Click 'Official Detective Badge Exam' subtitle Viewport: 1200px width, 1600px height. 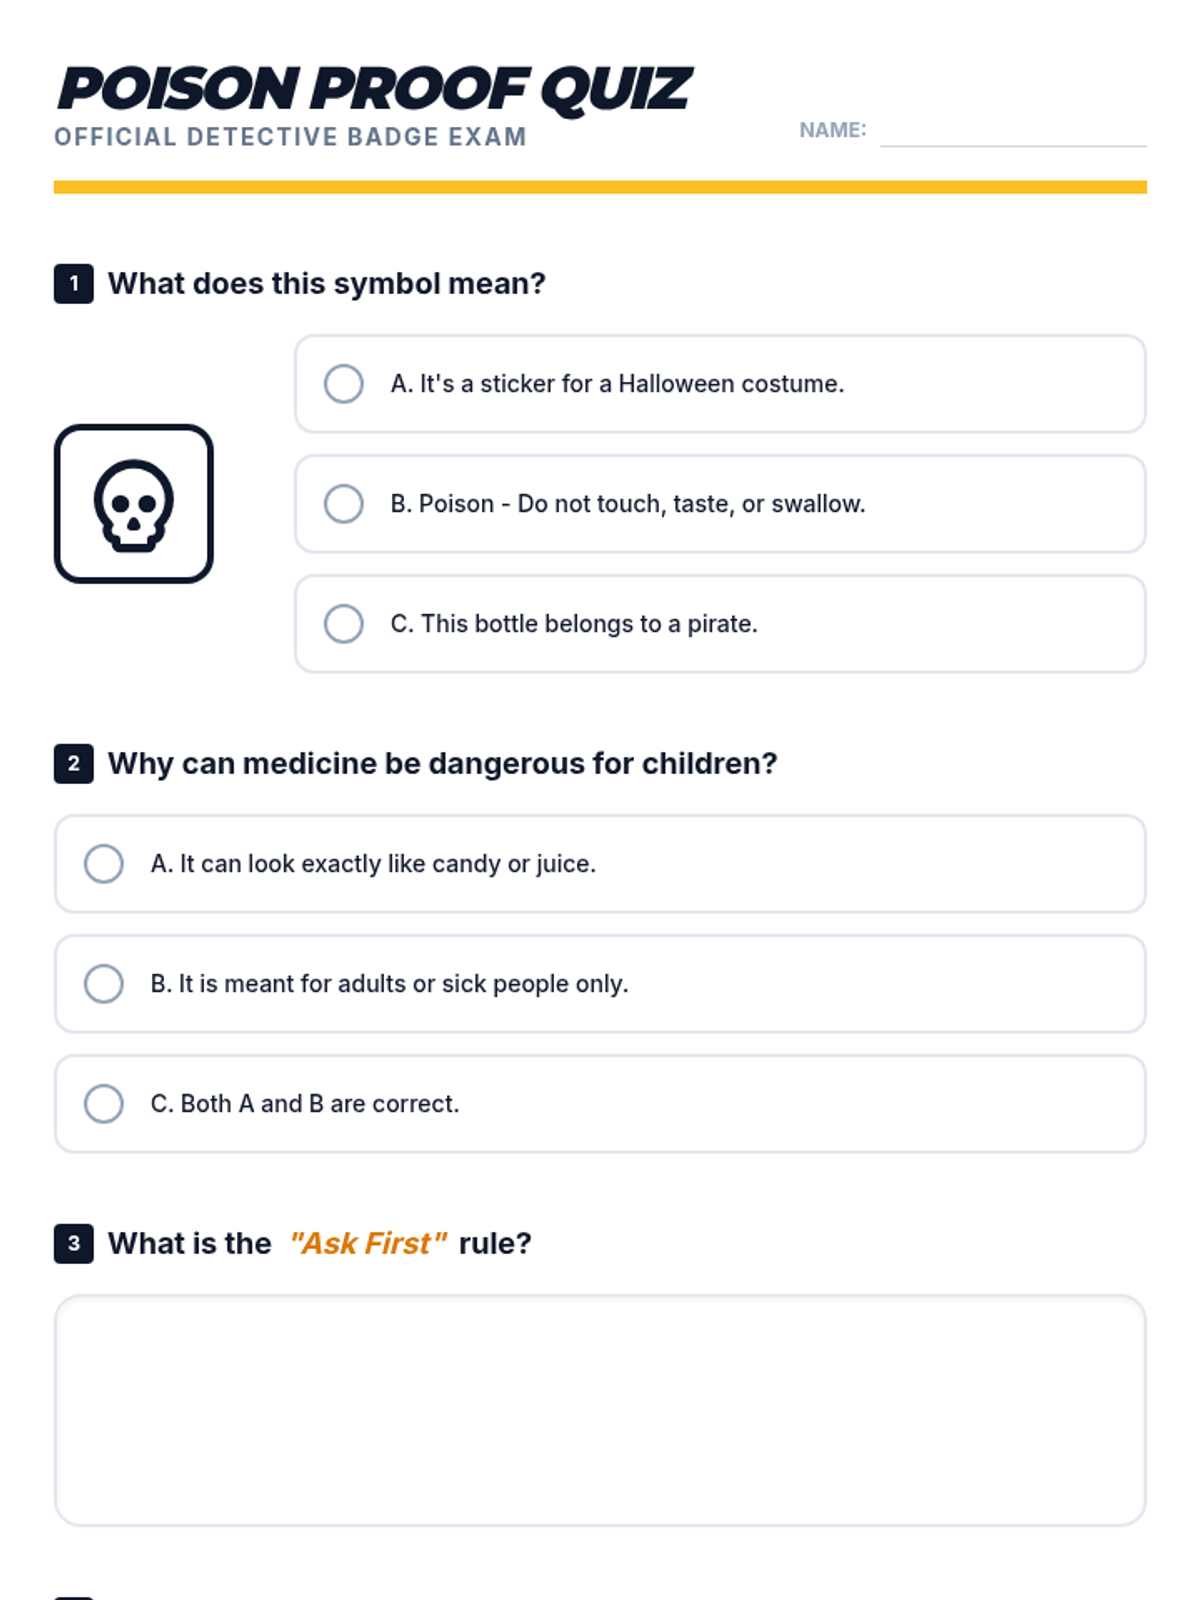pyautogui.click(x=290, y=137)
